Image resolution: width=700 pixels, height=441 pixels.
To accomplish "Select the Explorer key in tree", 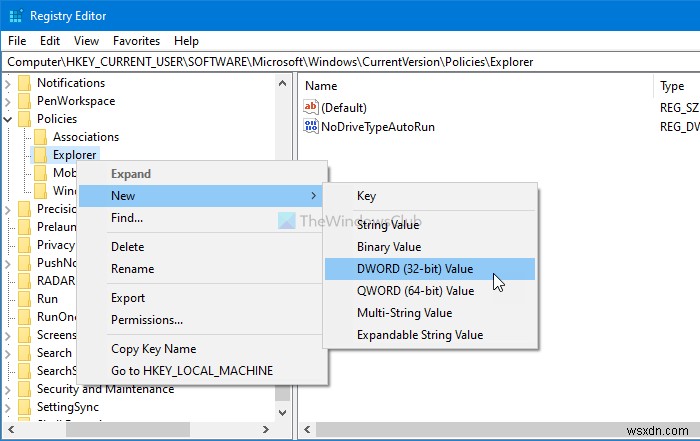I will tap(75, 155).
